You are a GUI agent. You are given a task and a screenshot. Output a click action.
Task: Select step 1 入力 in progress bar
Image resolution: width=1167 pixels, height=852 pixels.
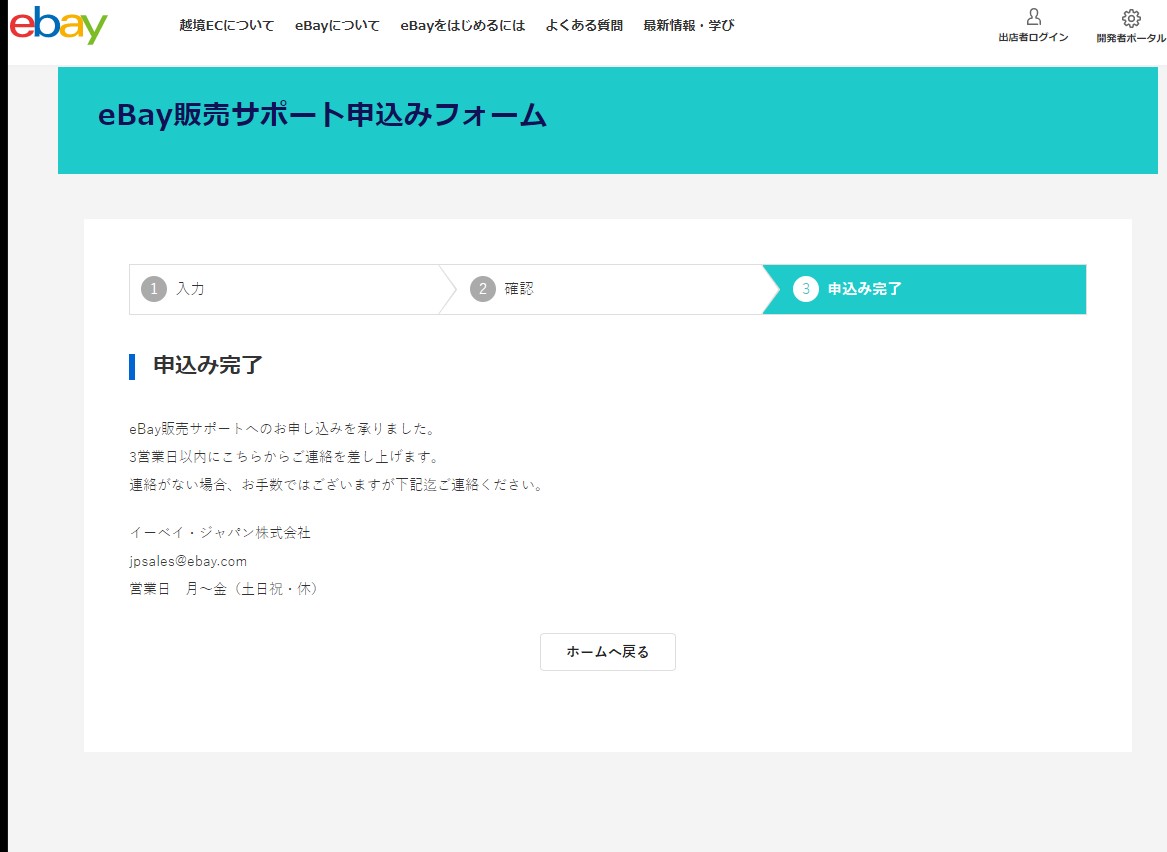284,289
